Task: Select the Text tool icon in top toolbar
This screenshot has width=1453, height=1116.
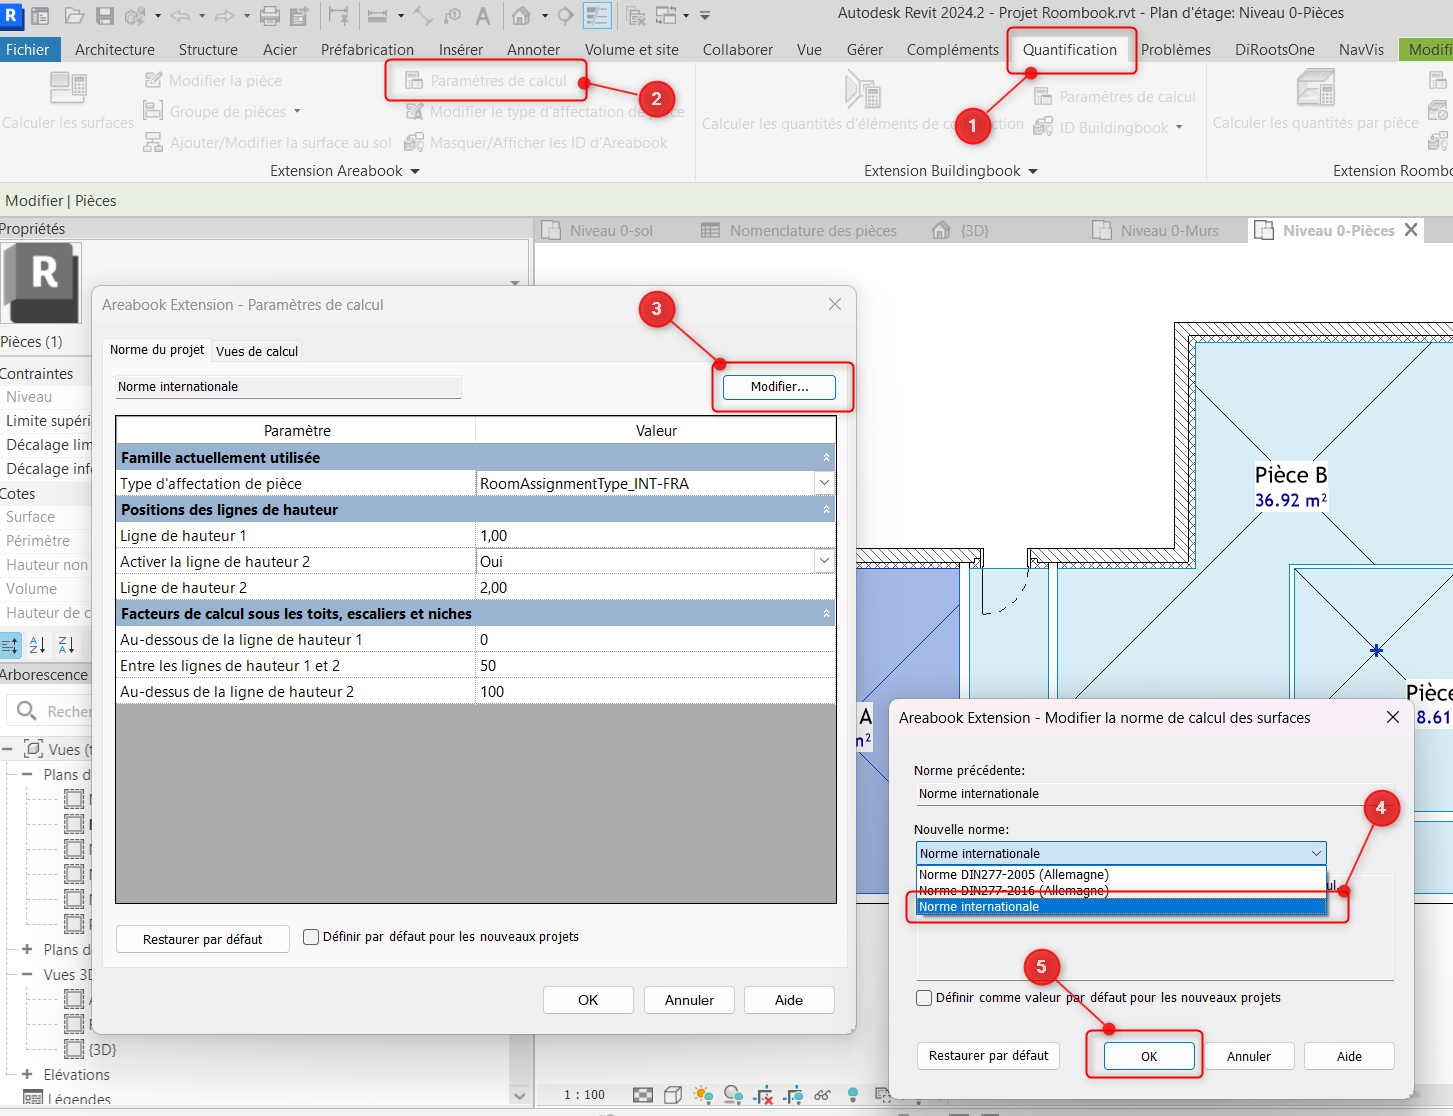Action: tap(483, 15)
